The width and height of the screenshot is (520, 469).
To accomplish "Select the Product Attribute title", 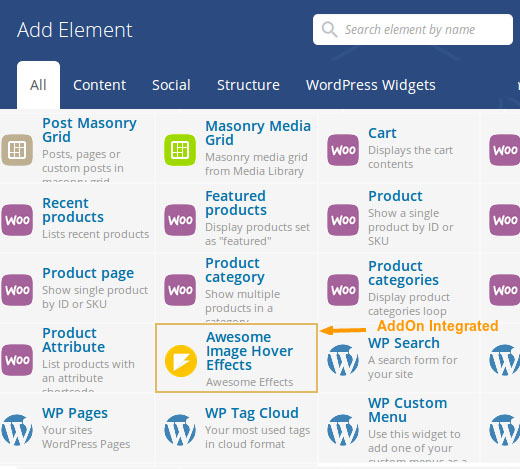I will click(x=74, y=340).
